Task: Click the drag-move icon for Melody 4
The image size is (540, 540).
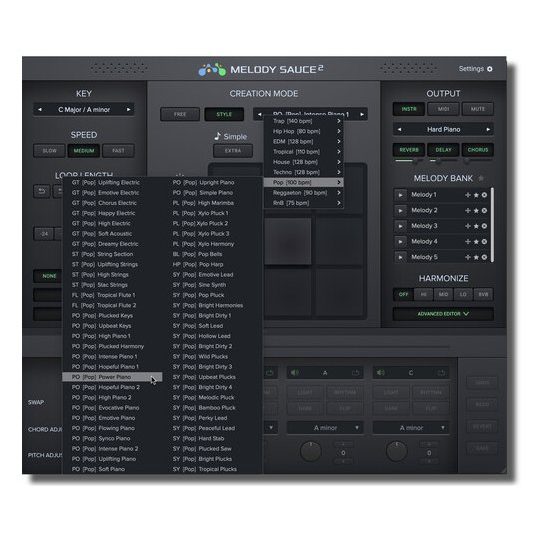Action: pyautogui.click(x=468, y=241)
